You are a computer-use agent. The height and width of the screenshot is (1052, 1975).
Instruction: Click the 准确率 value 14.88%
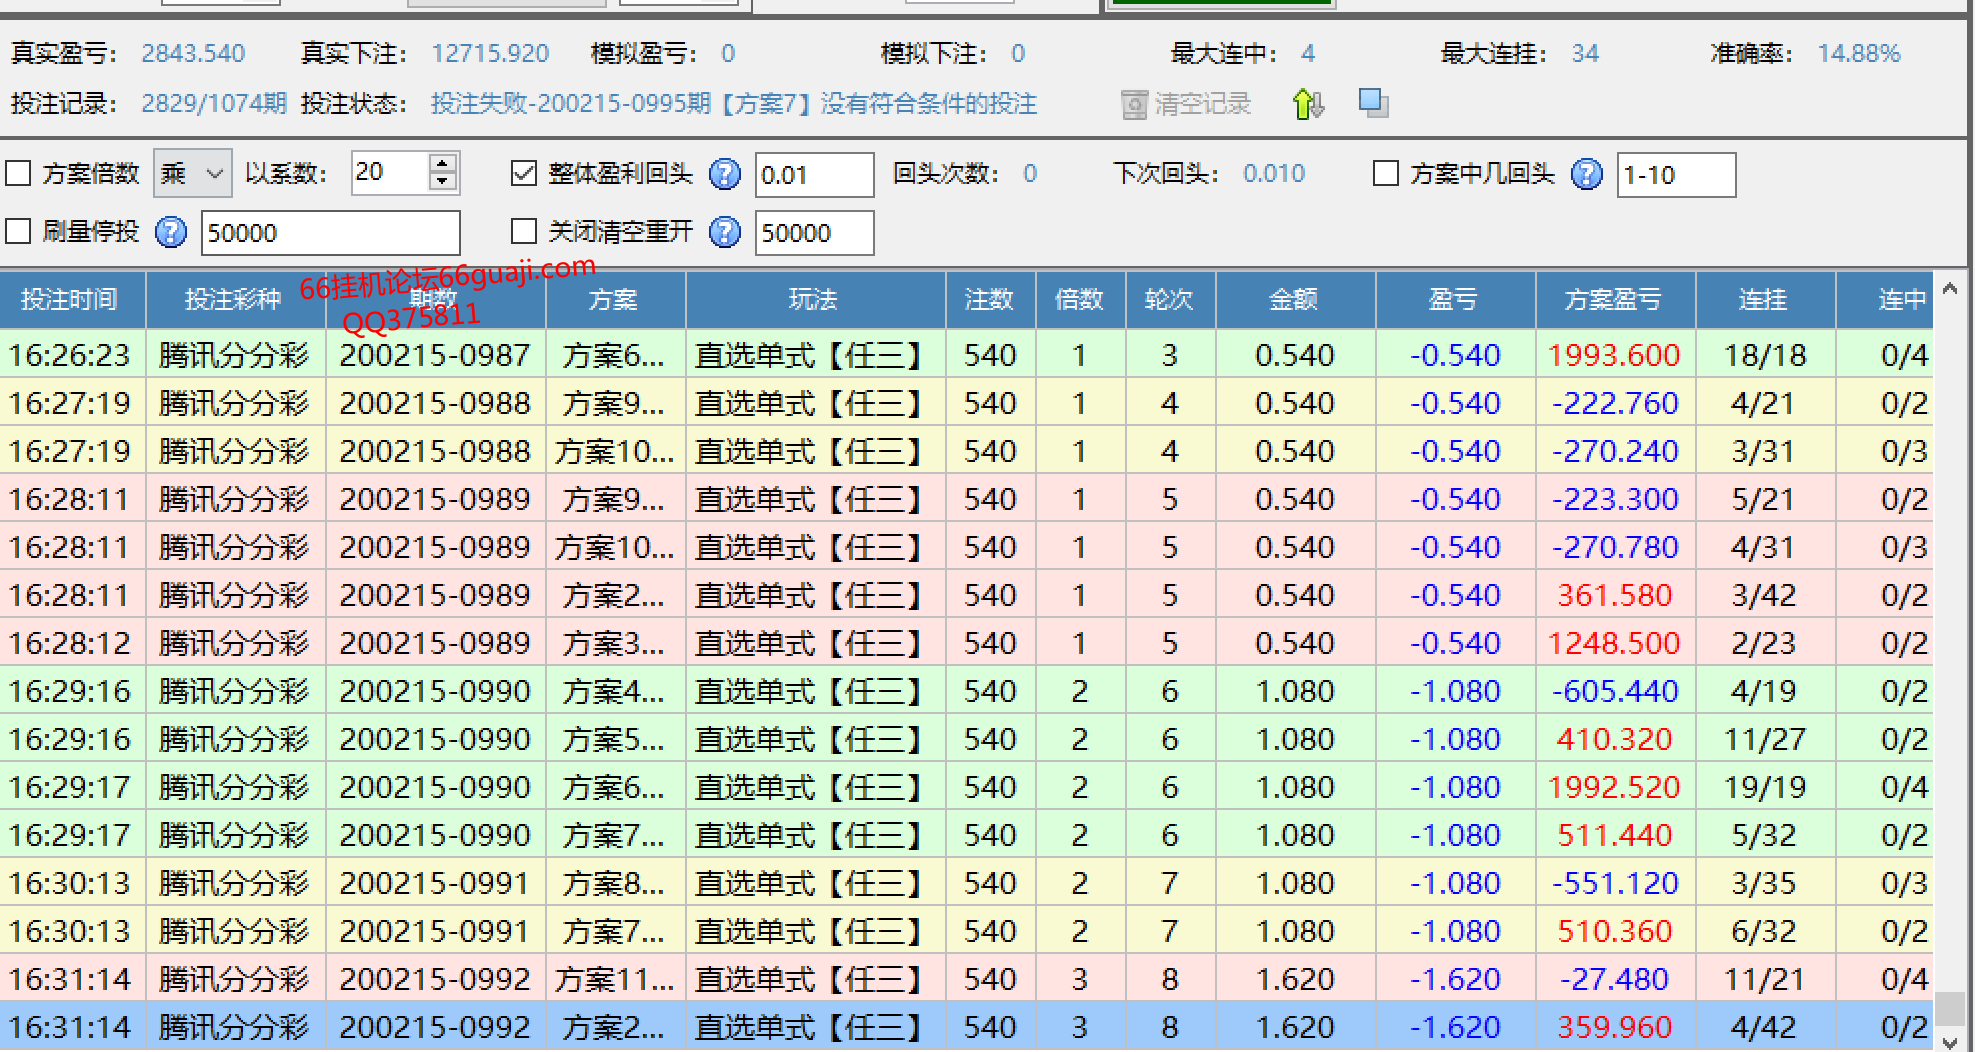click(x=1859, y=53)
